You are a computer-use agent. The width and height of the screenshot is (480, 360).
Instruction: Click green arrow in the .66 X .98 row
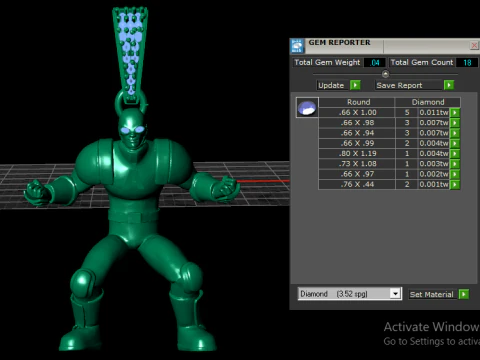455,123
